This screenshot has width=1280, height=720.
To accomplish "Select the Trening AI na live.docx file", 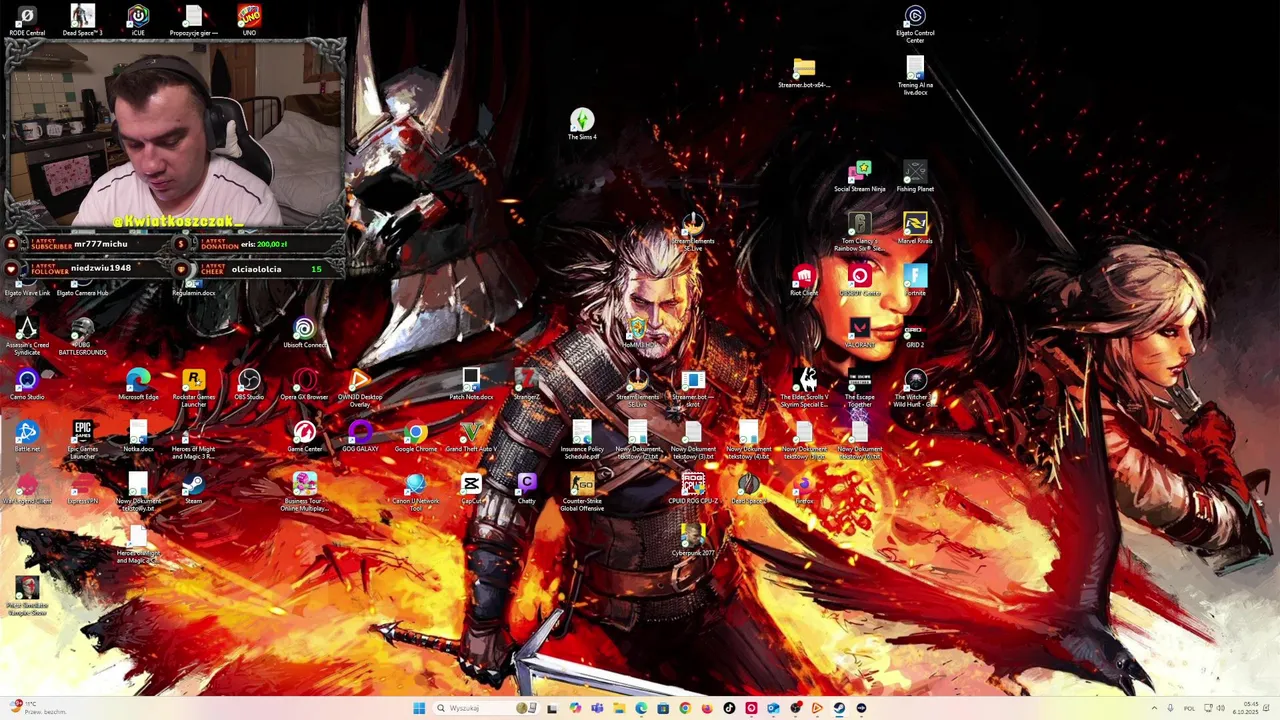I will coord(915,76).
